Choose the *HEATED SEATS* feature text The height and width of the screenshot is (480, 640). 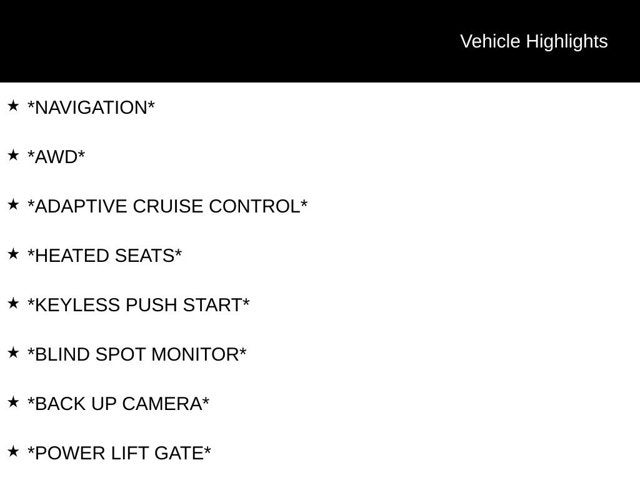[104, 256]
